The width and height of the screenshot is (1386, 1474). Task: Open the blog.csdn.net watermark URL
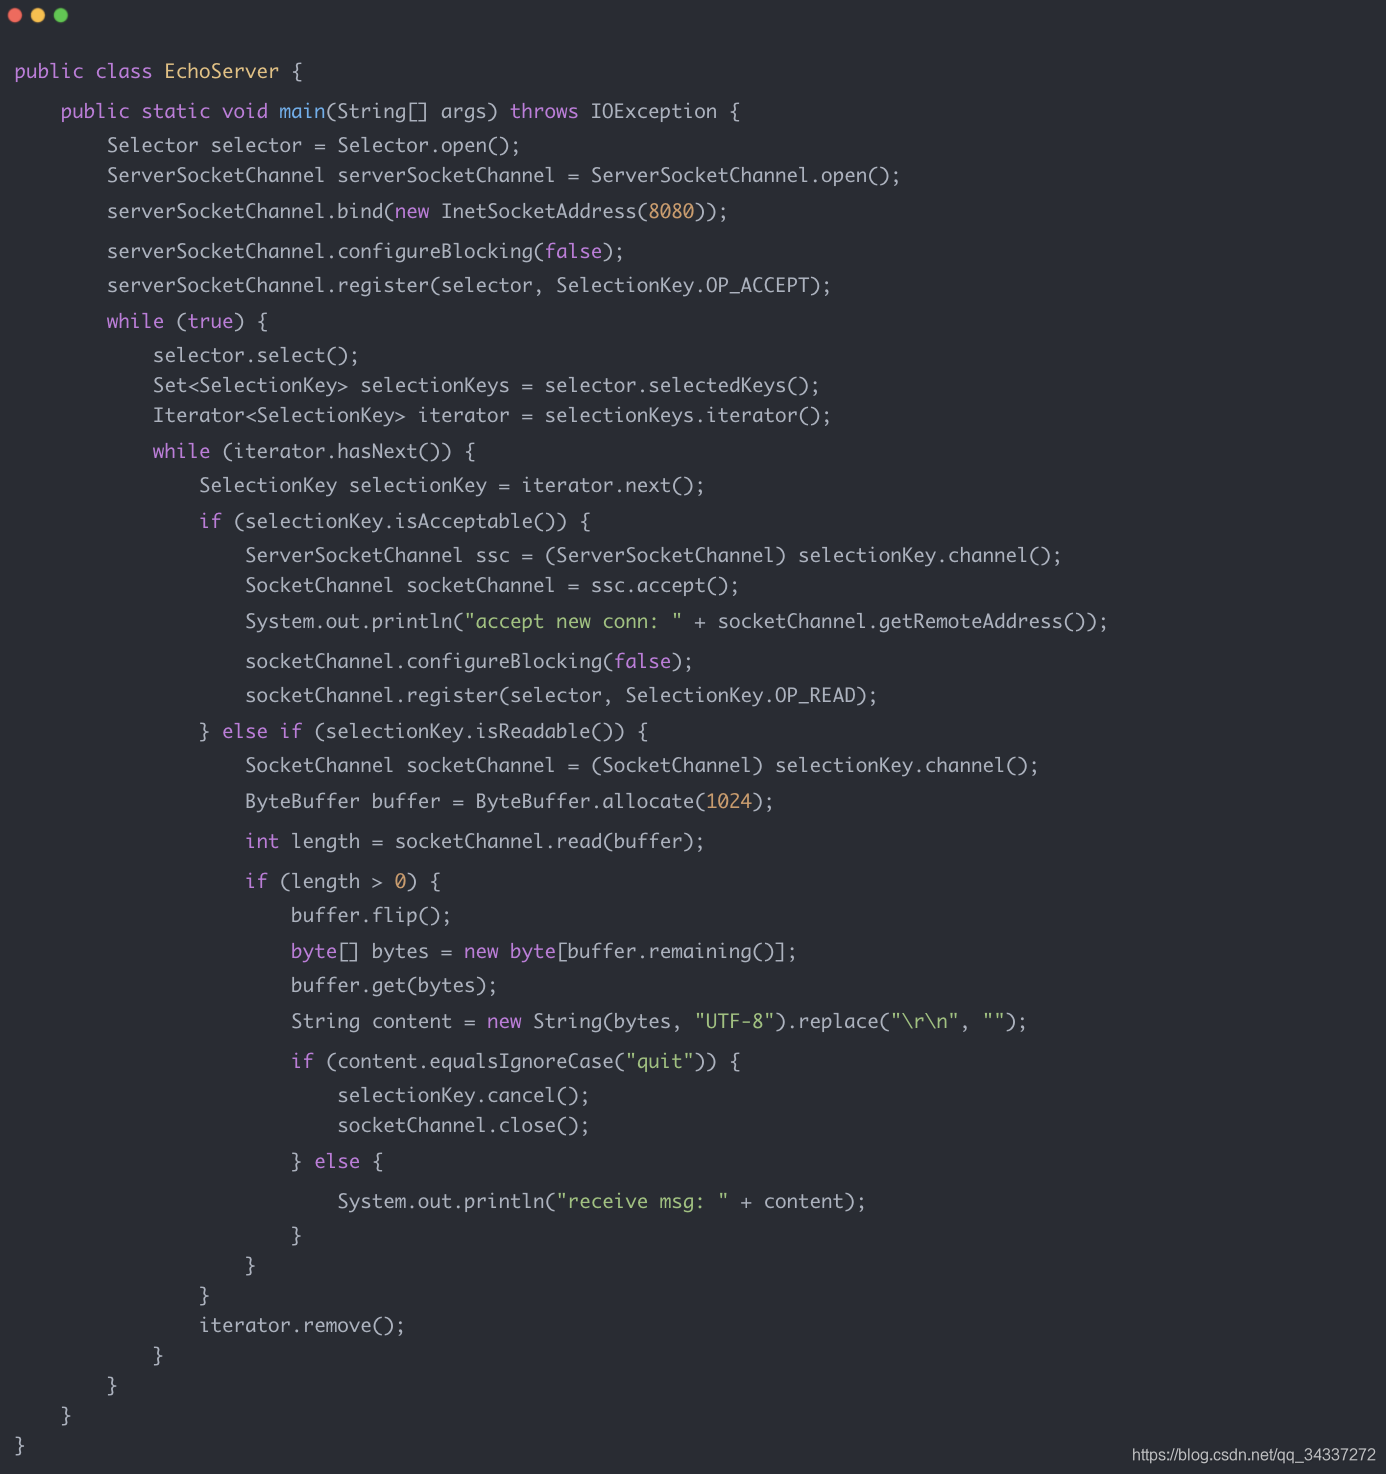[1254, 1455]
